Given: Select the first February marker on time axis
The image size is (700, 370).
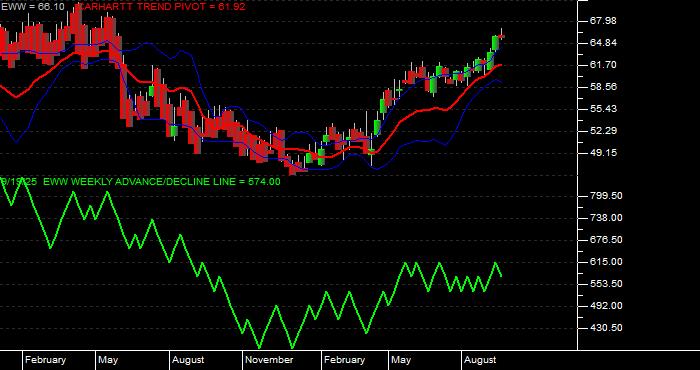Looking at the screenshot, I should click(x=45, y=360).
